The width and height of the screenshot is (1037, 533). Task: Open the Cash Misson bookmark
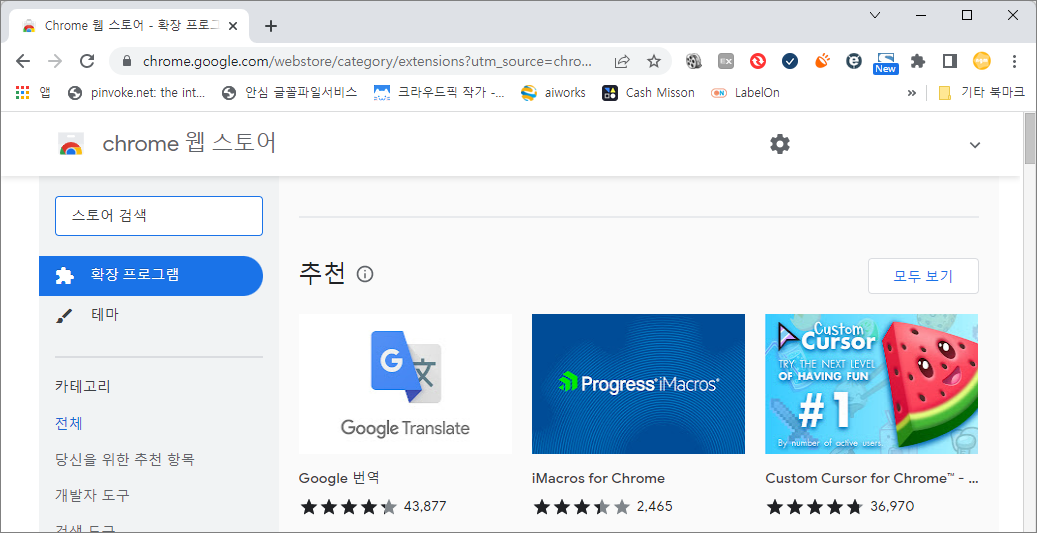(648, 93)
